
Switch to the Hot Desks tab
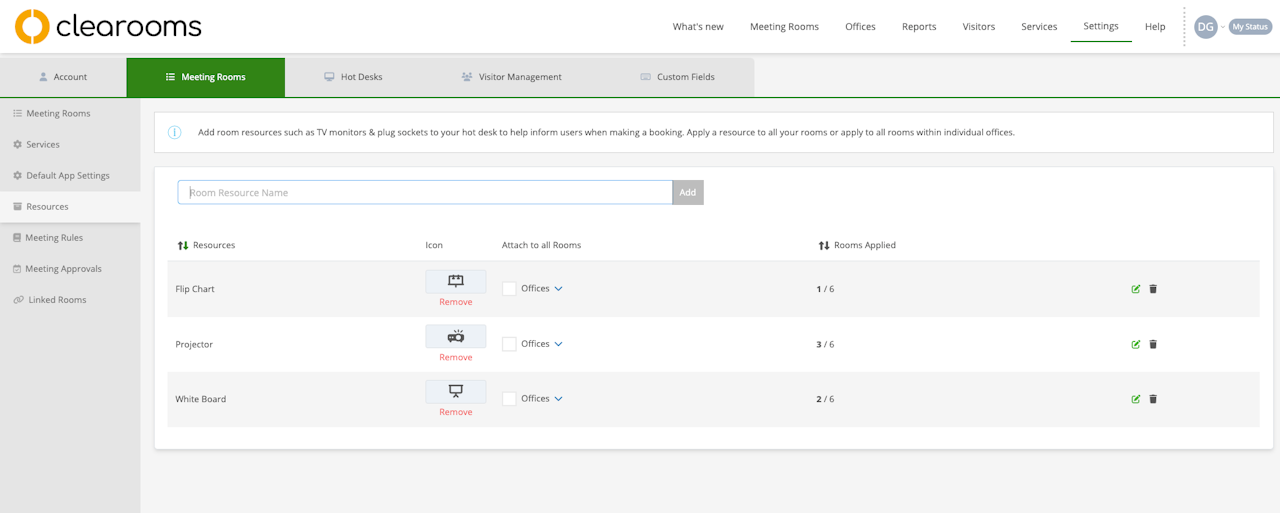click(354, 77)
